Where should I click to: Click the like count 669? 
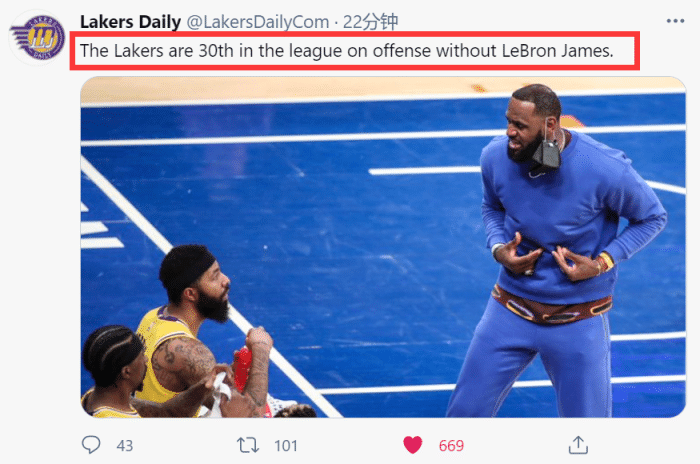coord(451,445)
